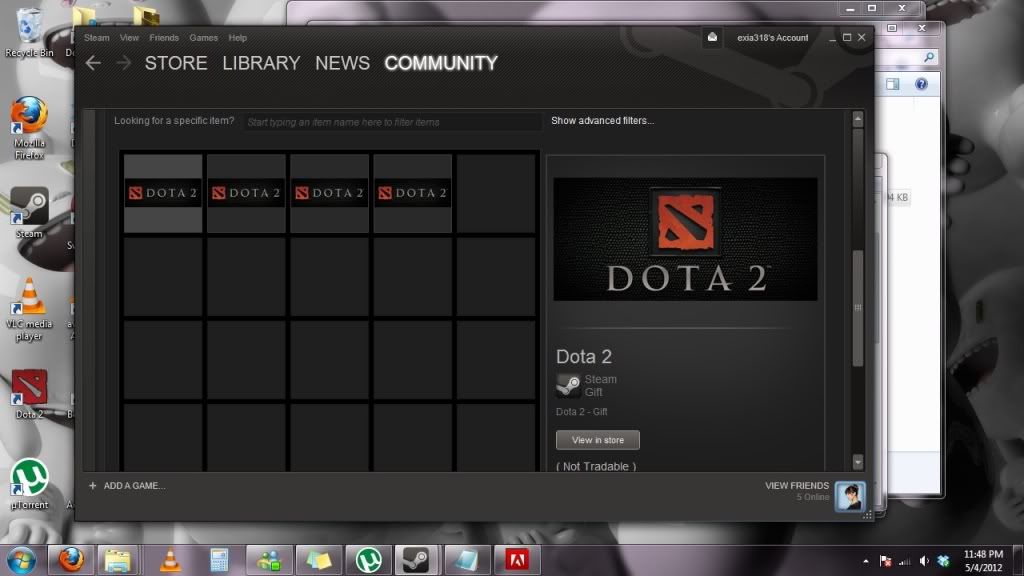Open VIEW FRIENDS list

pos(797,485)
